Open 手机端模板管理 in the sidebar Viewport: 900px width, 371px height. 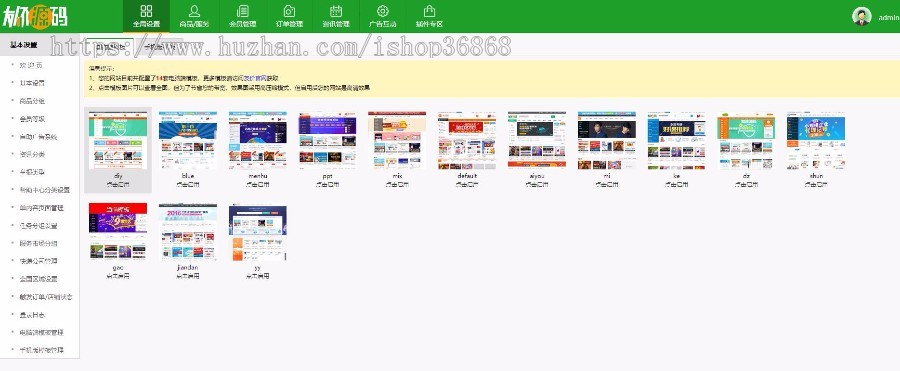pyautogui.click(x=41, y=350)
